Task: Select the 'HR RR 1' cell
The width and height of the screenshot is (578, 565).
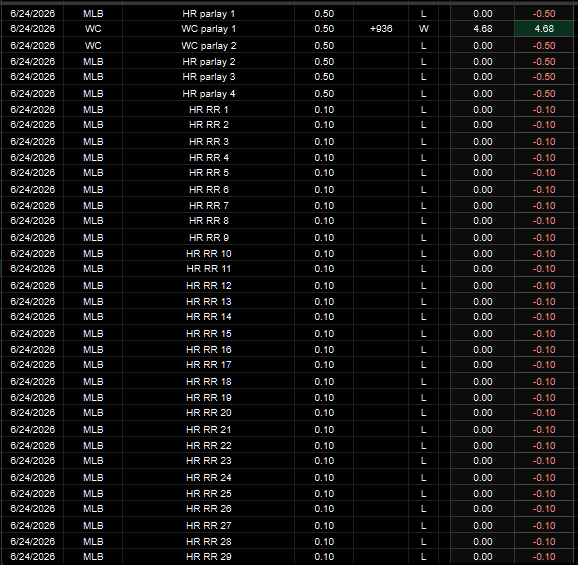Action: pyautogui.click(x=209, y=109)
